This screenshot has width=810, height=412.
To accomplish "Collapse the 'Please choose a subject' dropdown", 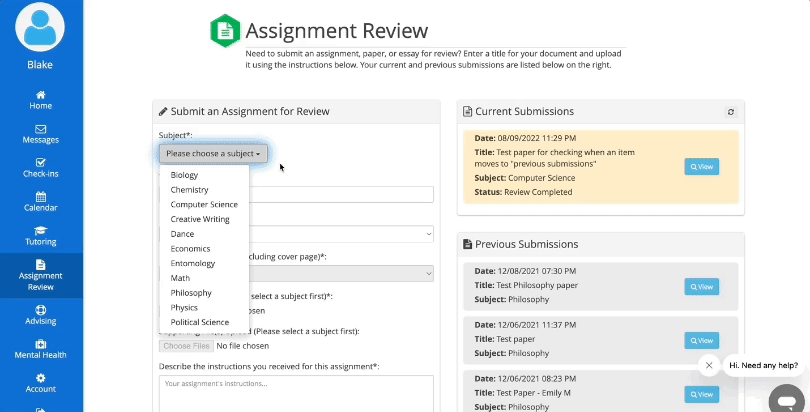I will coord(213,154).
